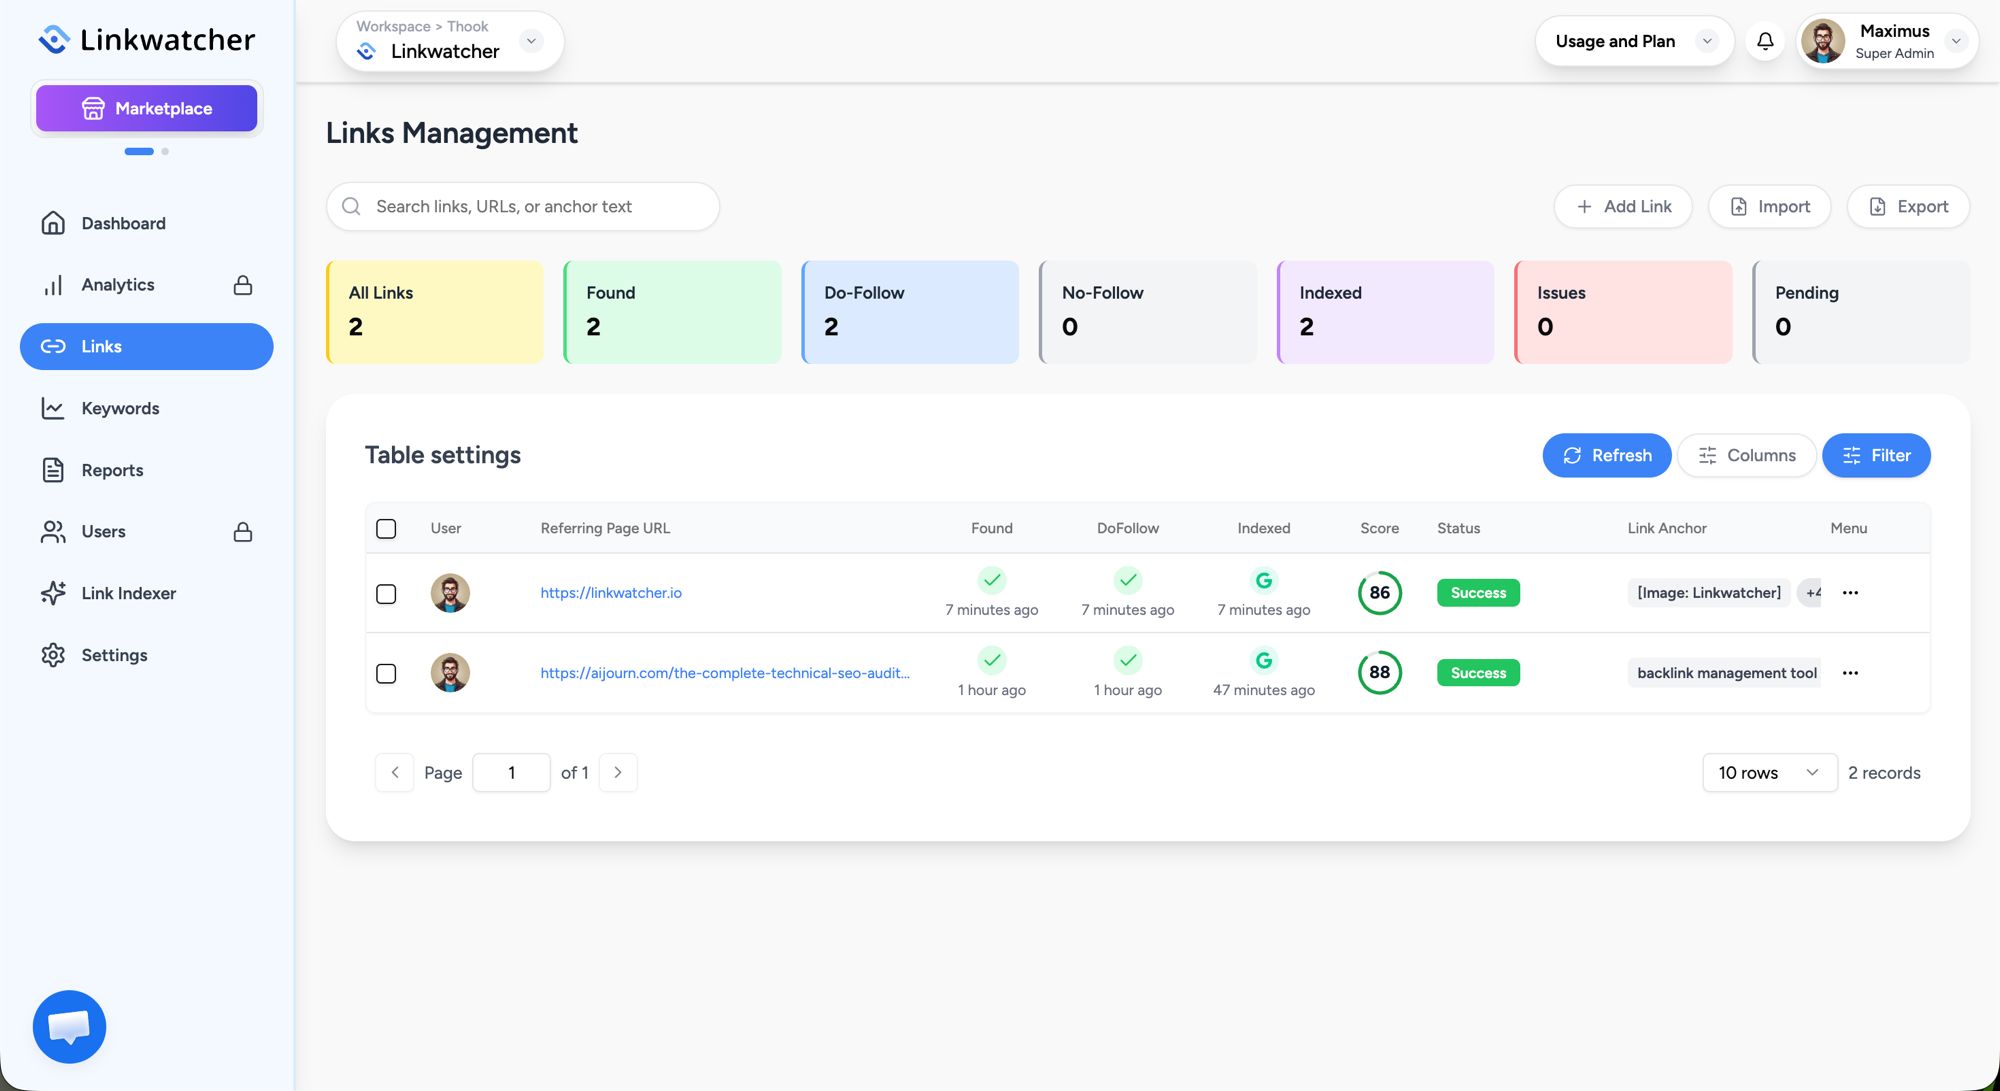Image resolution: width=2000 pixels, height=1091 pixels.
Task: Click Google indexed icon for aijourn.com row
Action: [1264, 660]
